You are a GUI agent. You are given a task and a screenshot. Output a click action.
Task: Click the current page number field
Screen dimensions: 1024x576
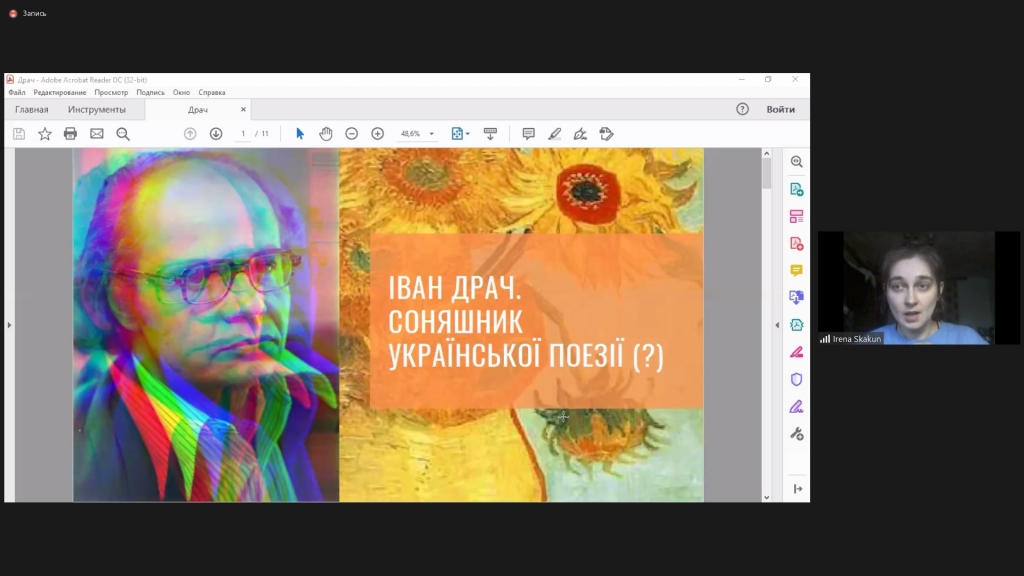pyautogui.click(x=243, y=134)
